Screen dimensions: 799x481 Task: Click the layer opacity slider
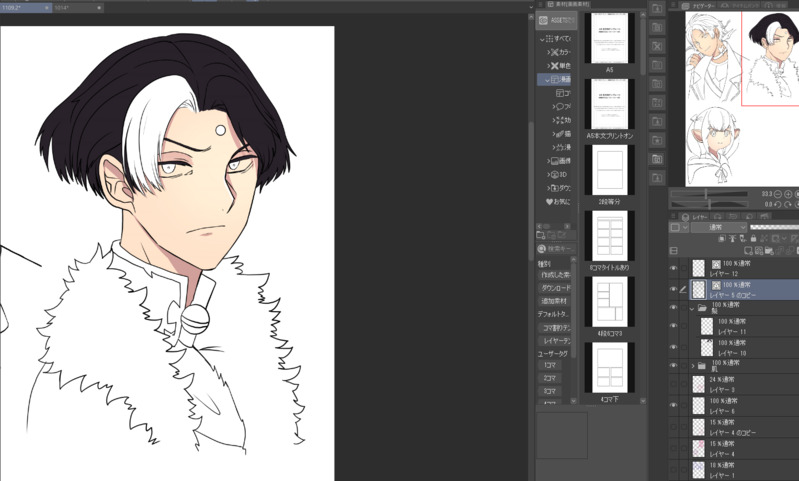tap(774, 227)
